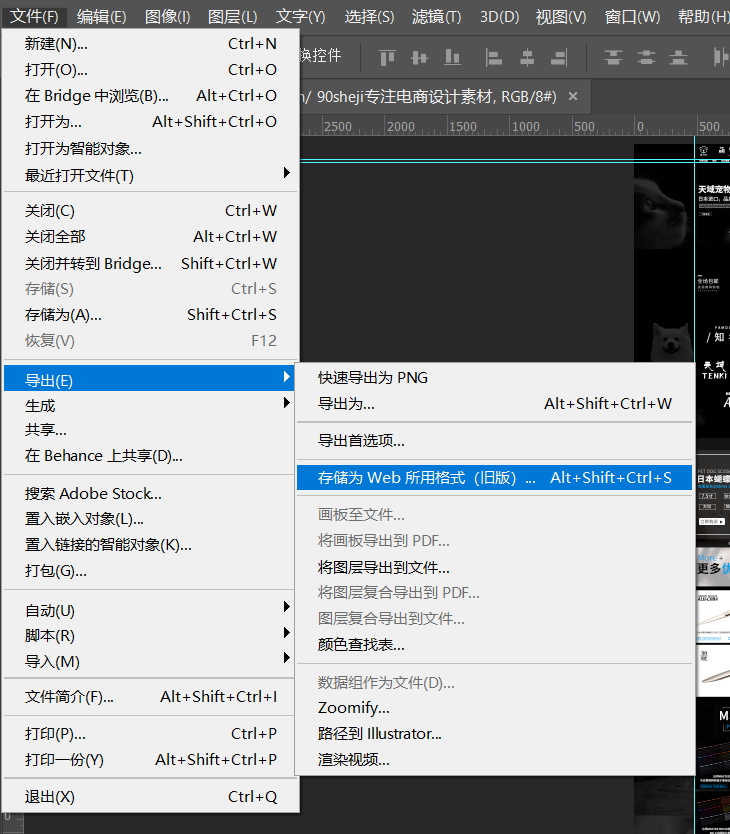Screen dimensions: 730x834
Task: Click the align bottom edges icon
Action: [x=452, y=57]
